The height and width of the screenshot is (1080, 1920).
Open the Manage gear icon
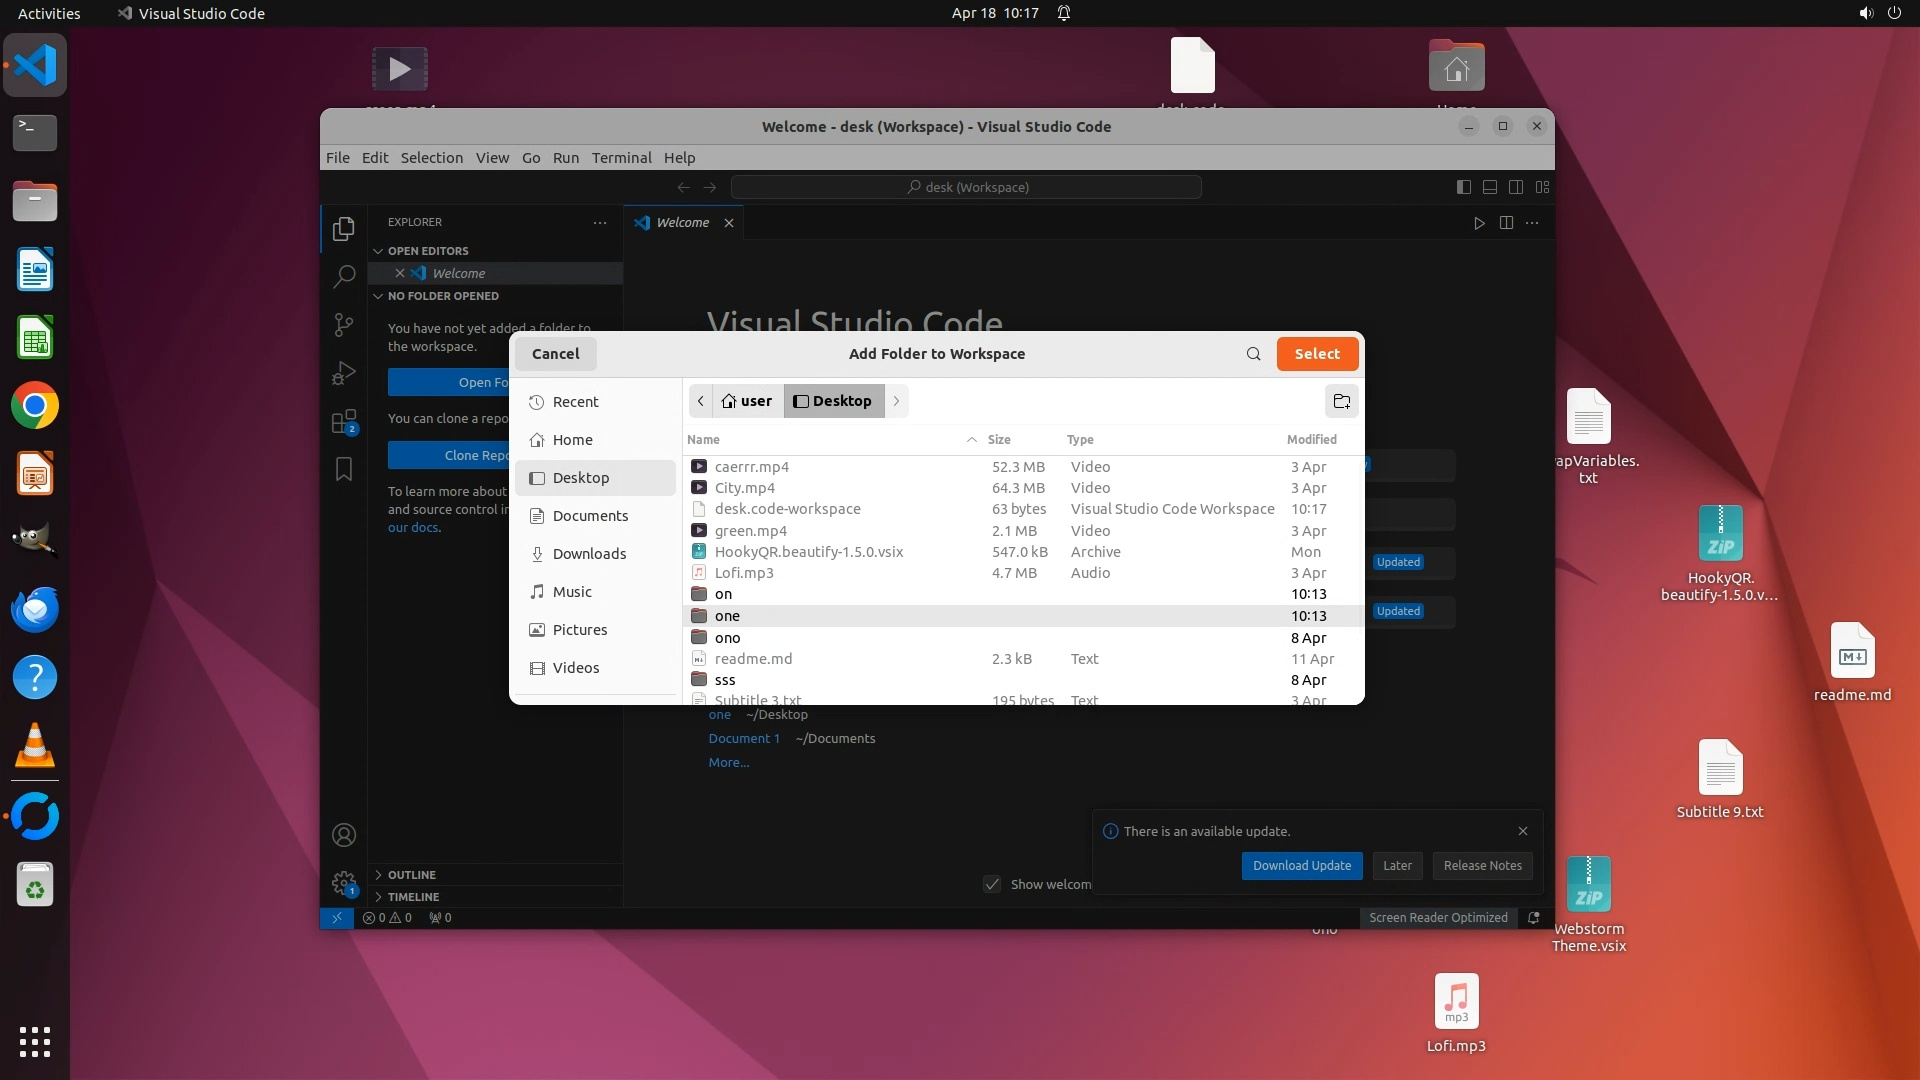tap(344, 883)
